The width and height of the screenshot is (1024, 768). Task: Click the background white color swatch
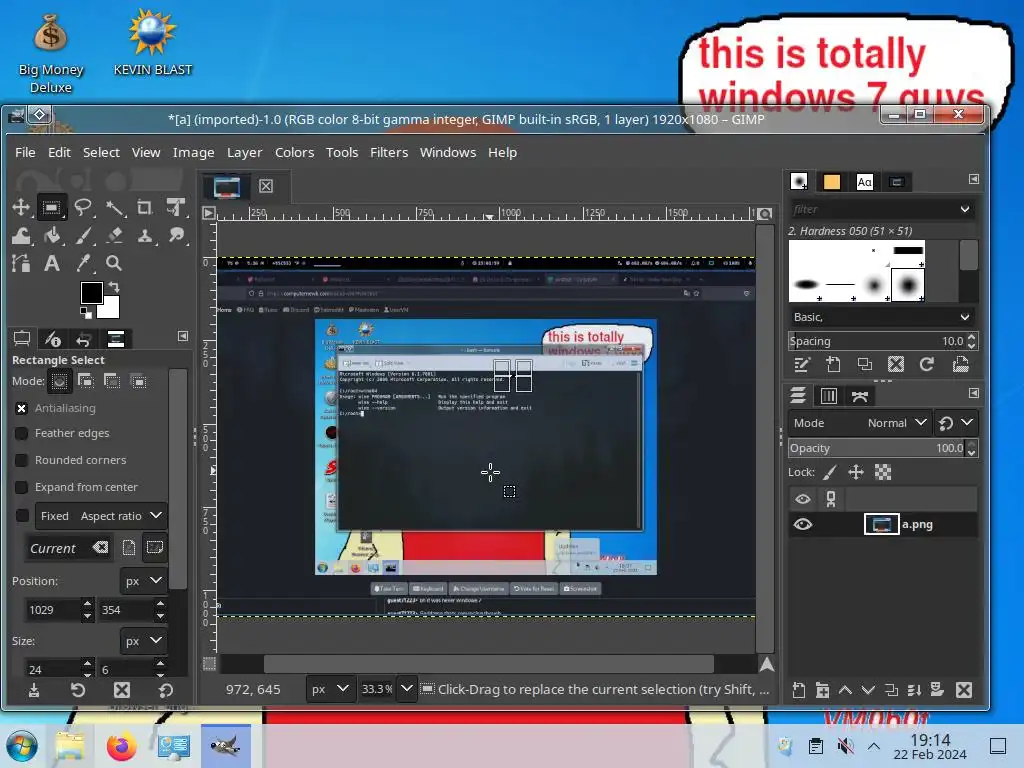pos(110,308)
